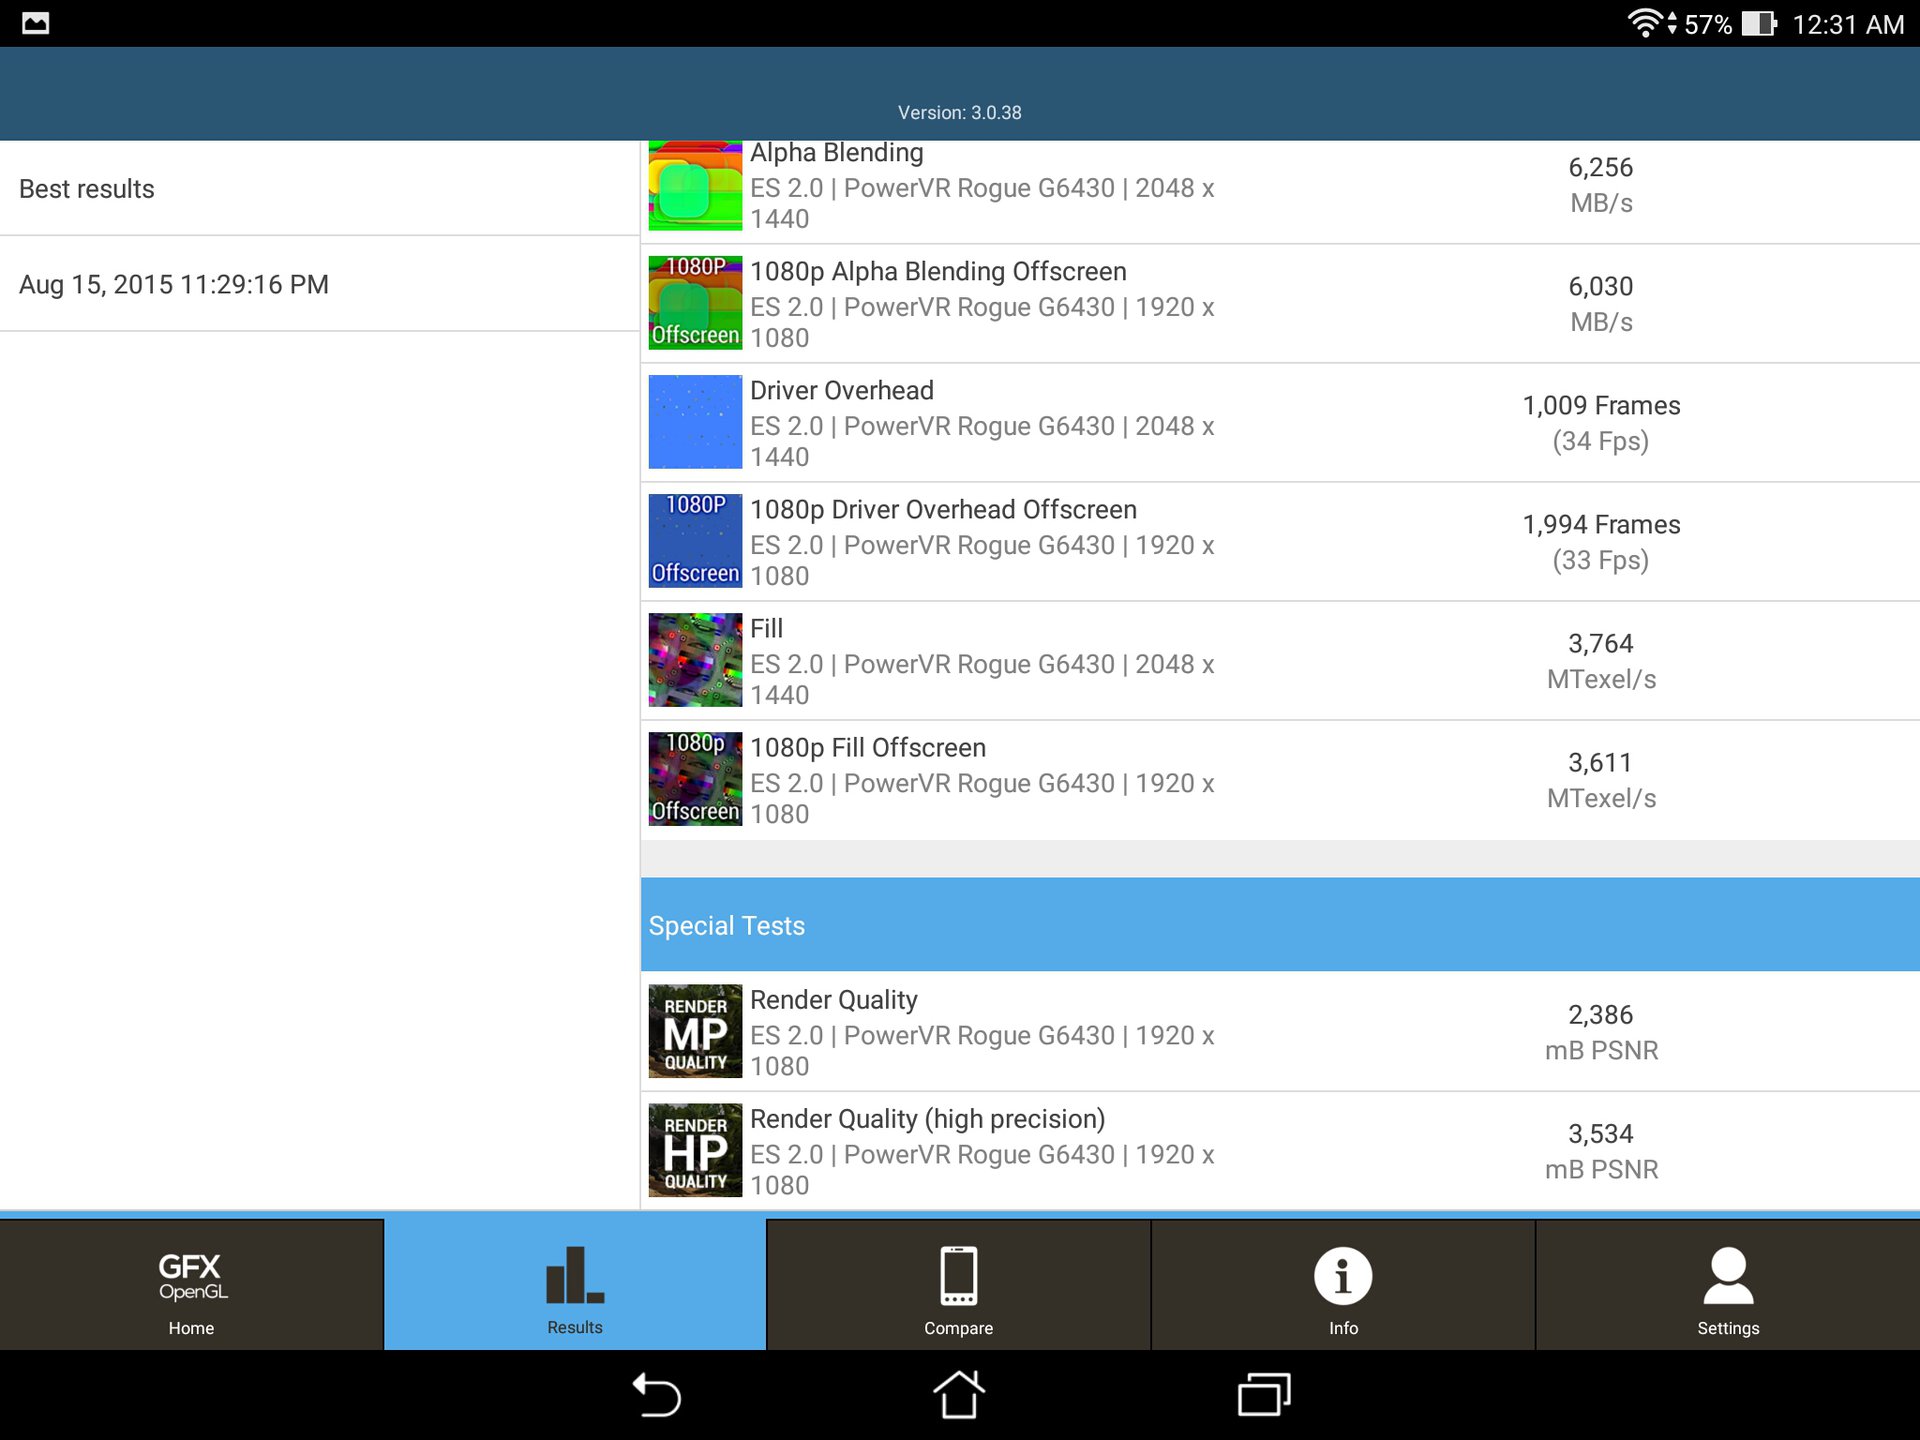Tap the Render HP Quality icon
Image resolution: width=1920 pixels, height=1440 pixels.
[695, 1150]
